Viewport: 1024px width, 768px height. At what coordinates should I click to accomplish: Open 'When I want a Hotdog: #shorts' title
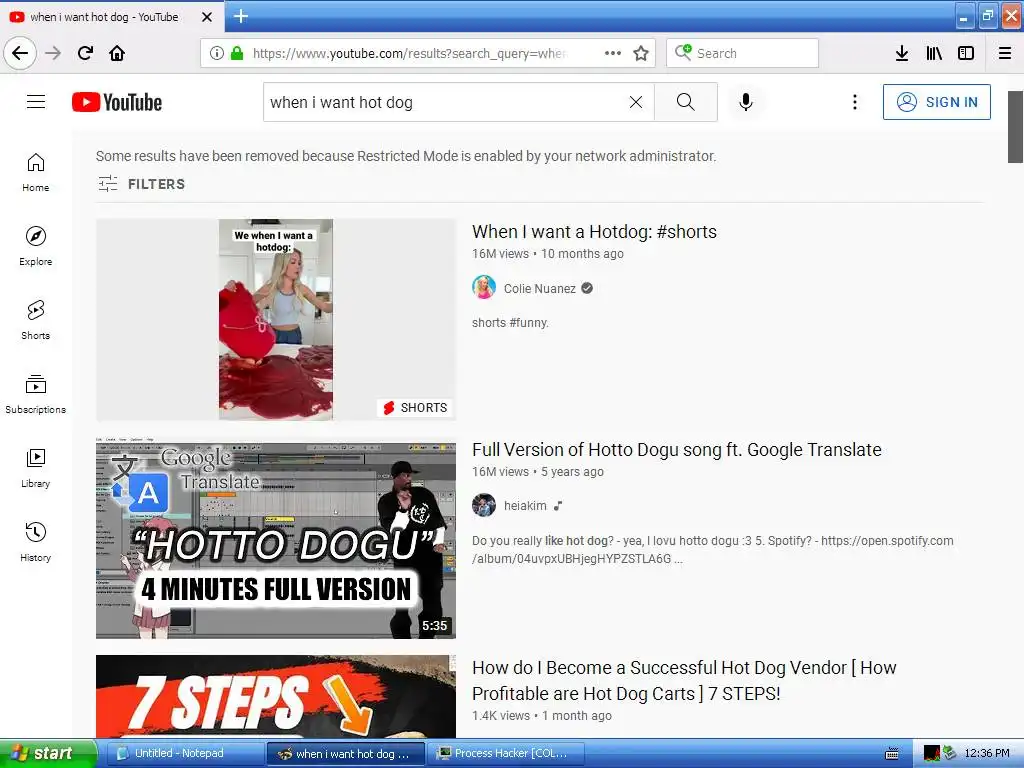[x=594, y=232]
